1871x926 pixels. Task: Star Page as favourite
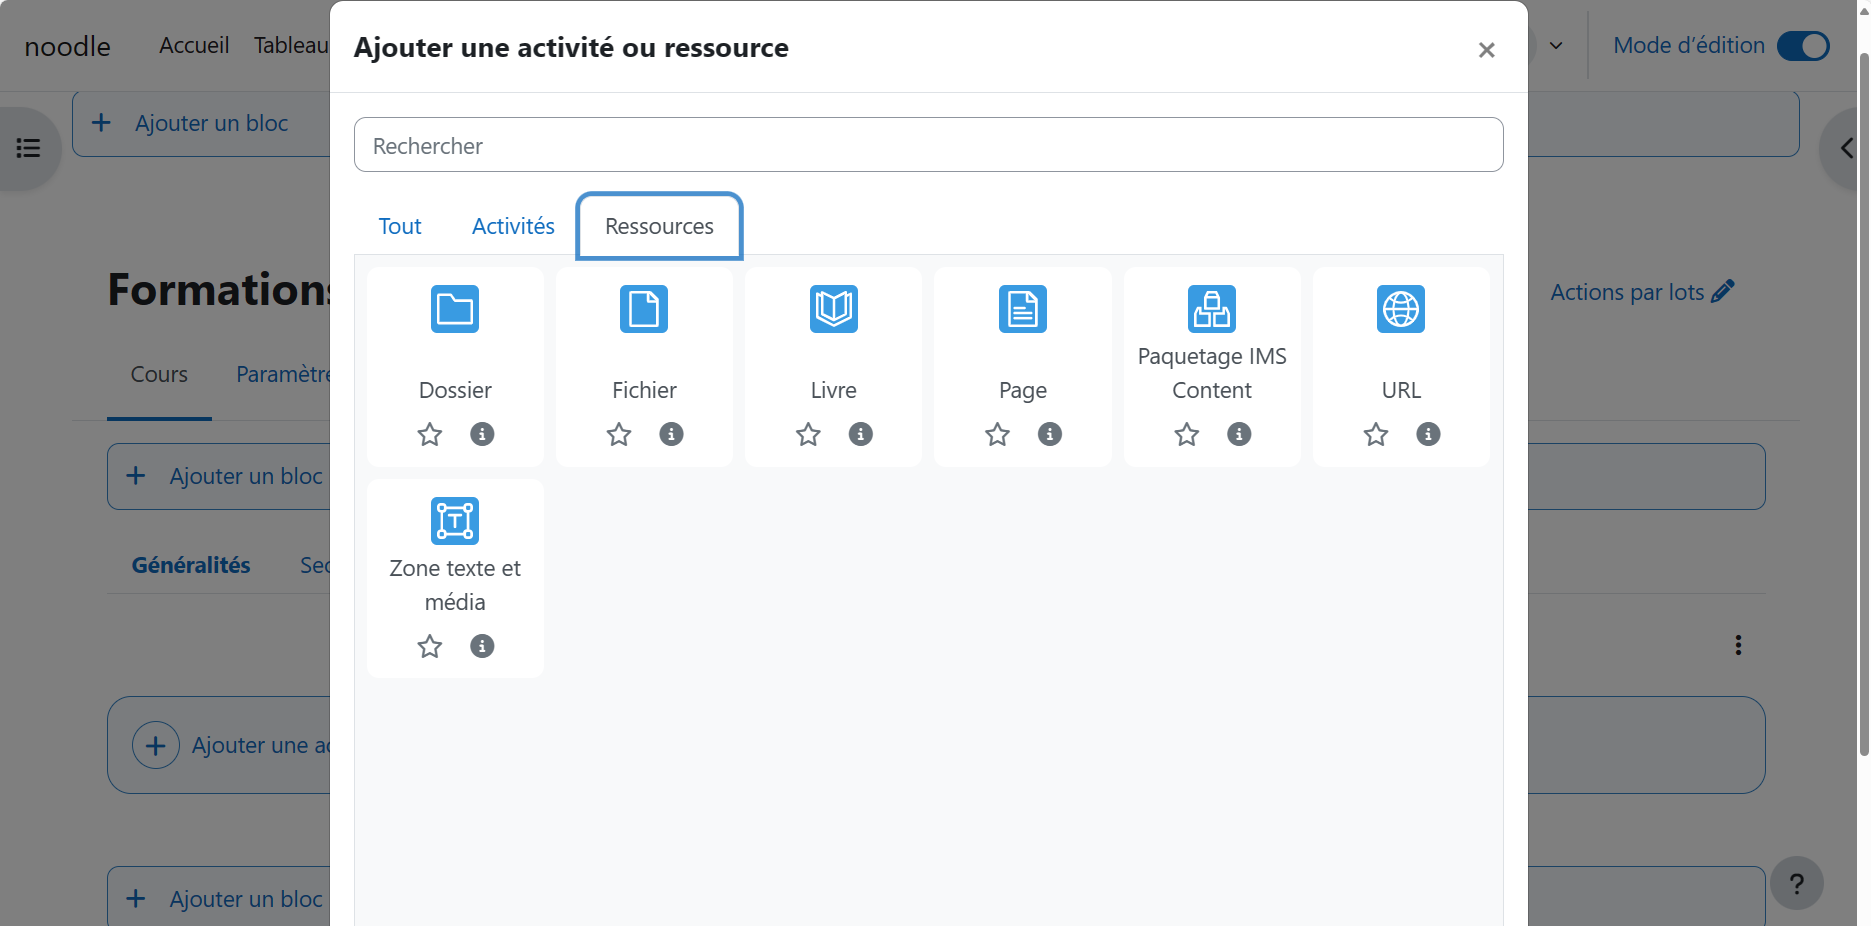coord(997,434)
